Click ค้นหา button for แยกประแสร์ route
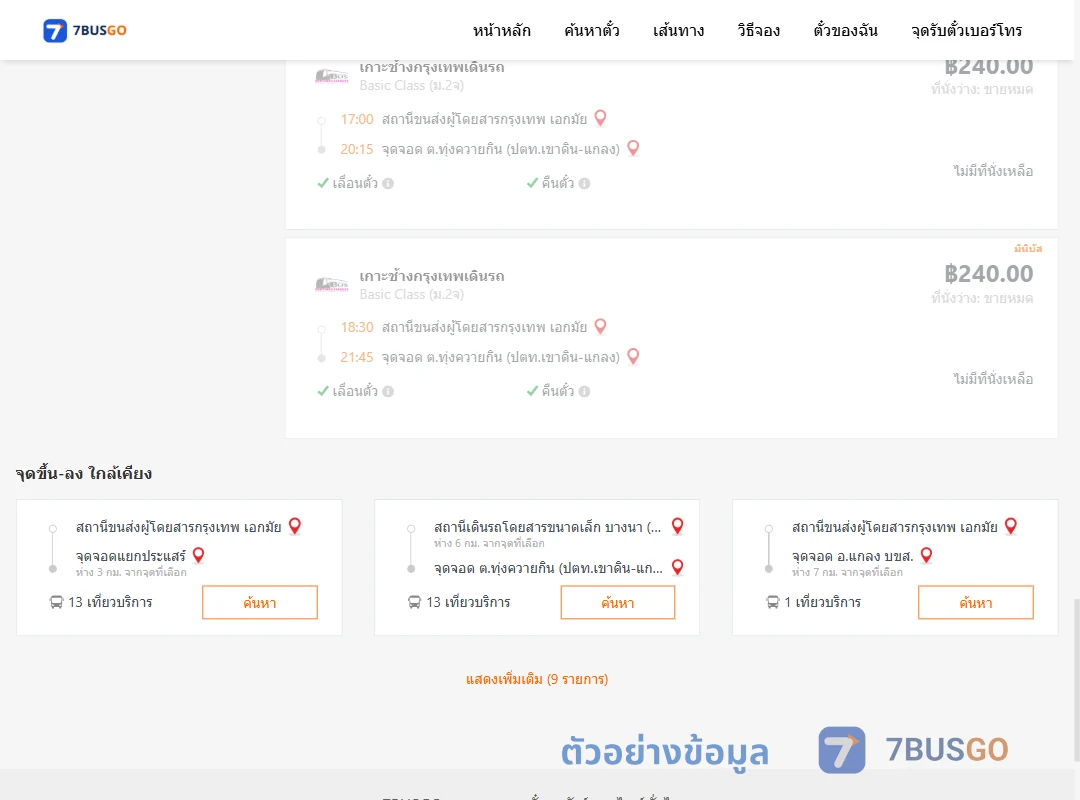Viewport: 1080px width, 800px height. (260, 602)
